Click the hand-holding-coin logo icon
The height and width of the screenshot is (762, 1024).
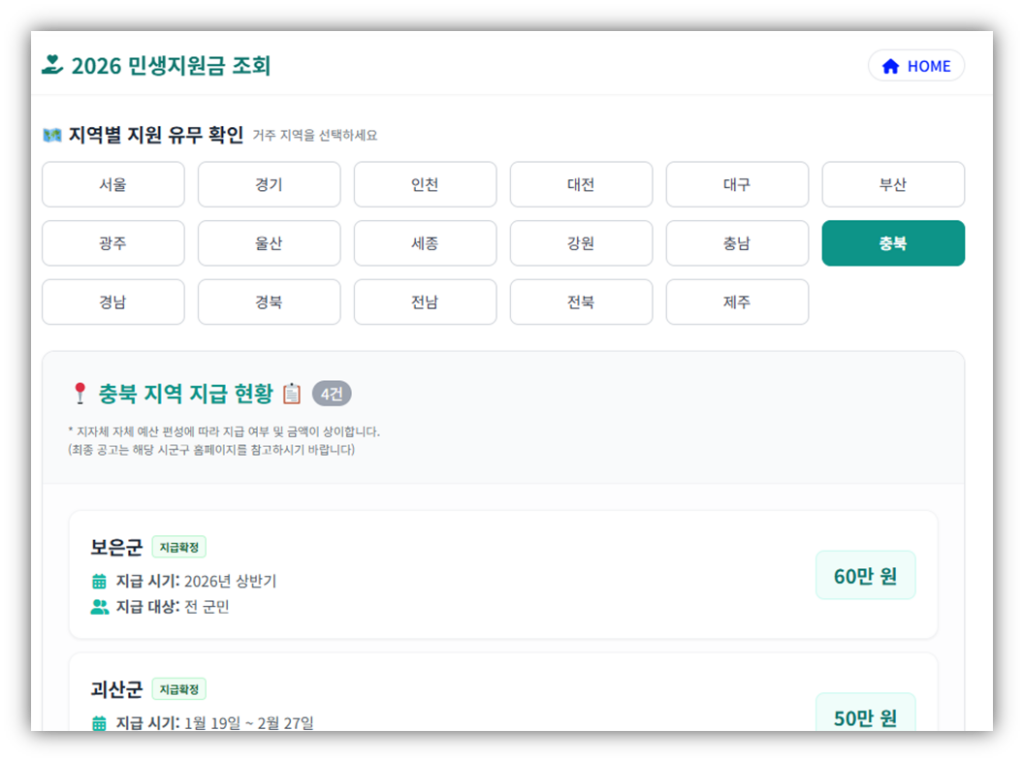tap(52, 66)
